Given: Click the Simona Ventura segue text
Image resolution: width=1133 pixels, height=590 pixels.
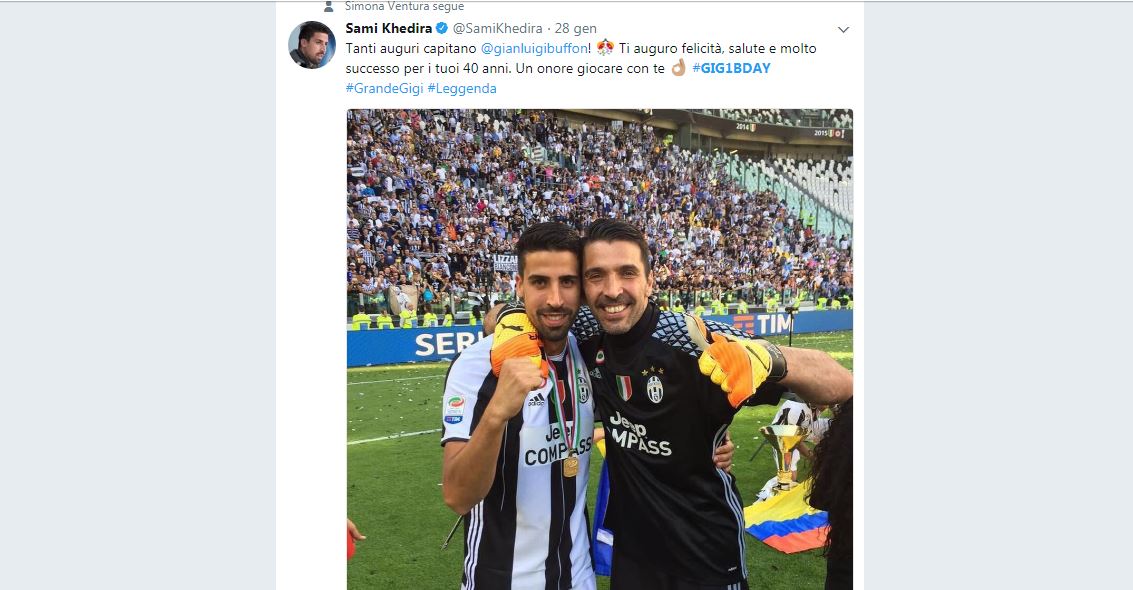Looking at the screenshot, I should point(405,6).
